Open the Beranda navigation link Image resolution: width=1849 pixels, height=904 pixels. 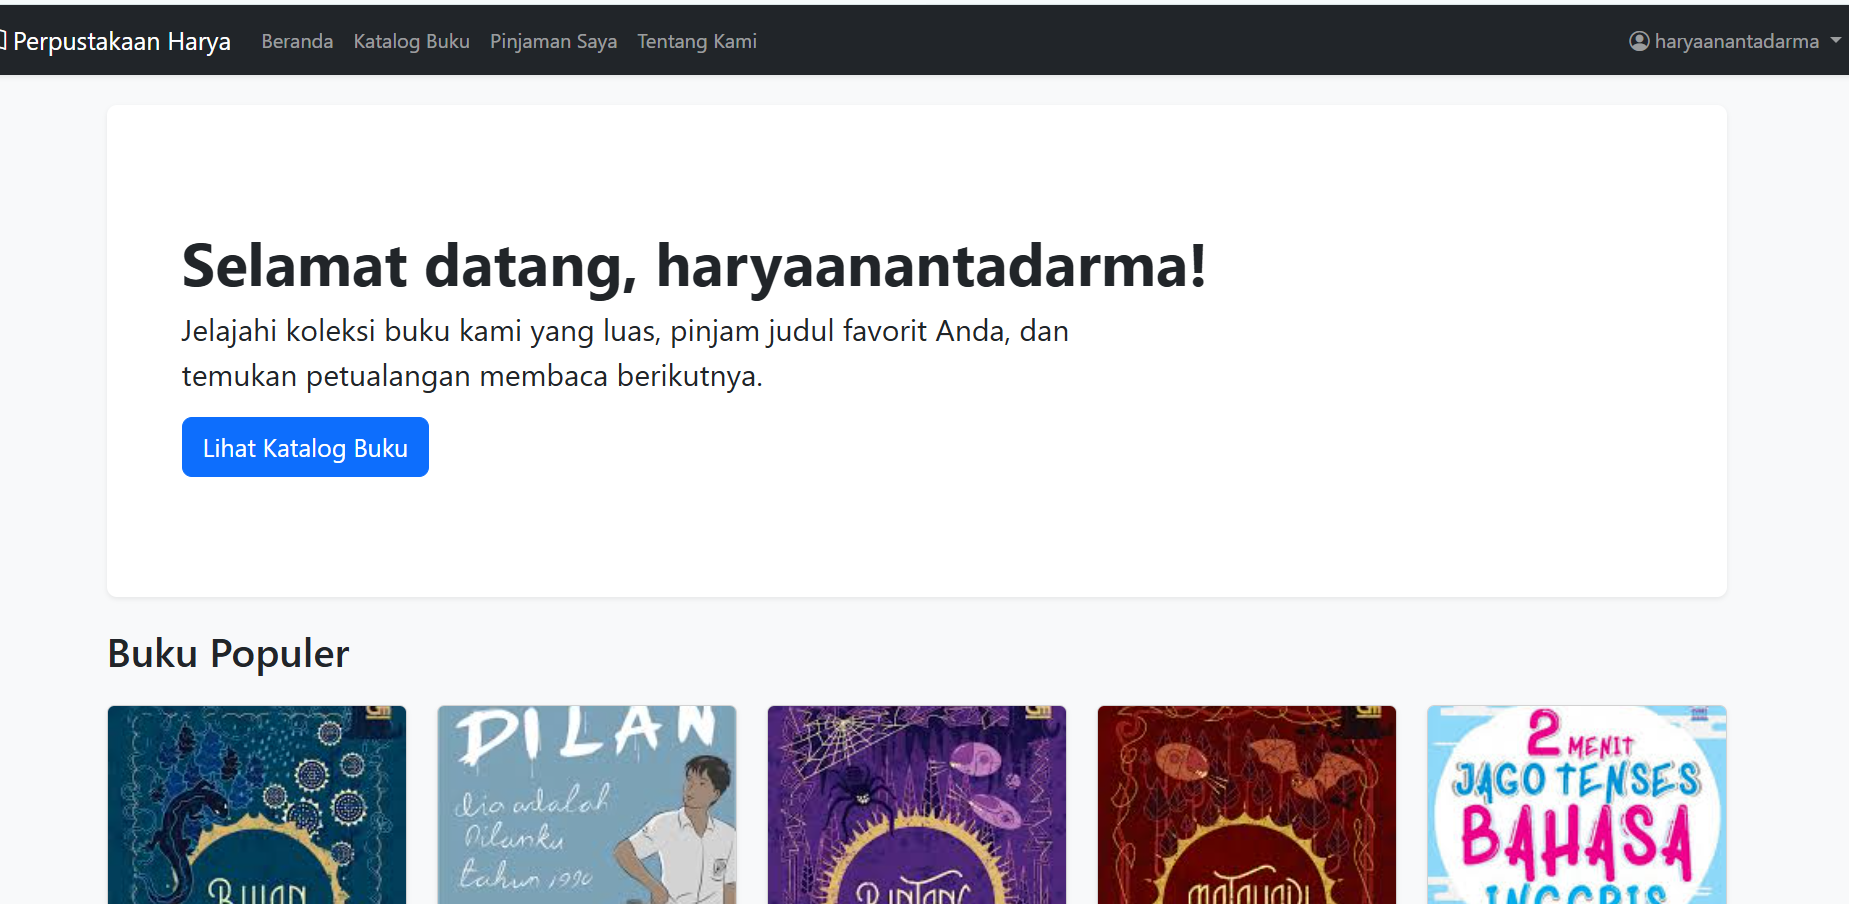click(x=297, y=41)
